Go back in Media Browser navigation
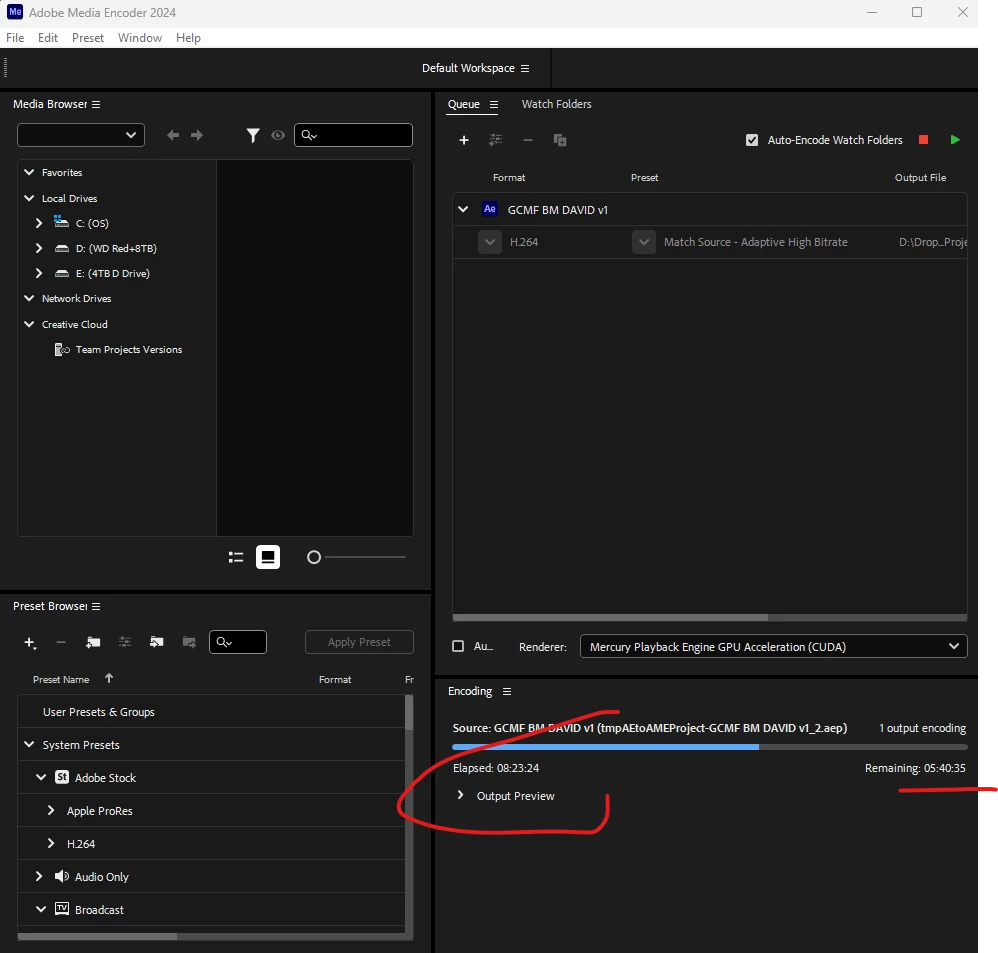Image resolution: width=998 pixels, height=953 pixels. 172,135
